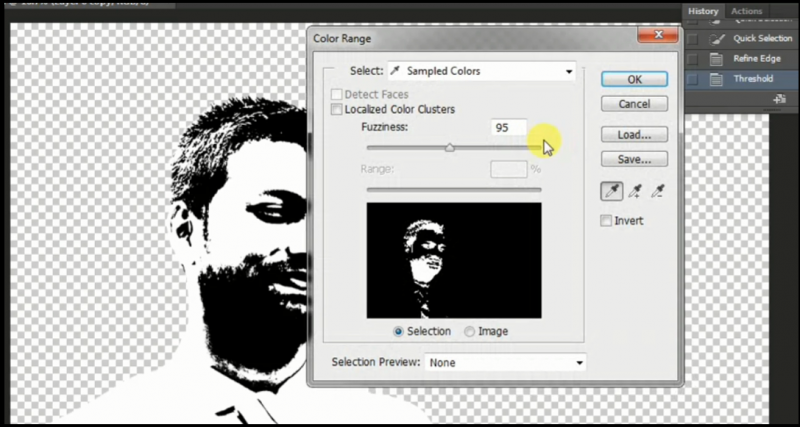800x427 pixels.
Task: Choose the Selection radio button
Action: tap(398, 332)
